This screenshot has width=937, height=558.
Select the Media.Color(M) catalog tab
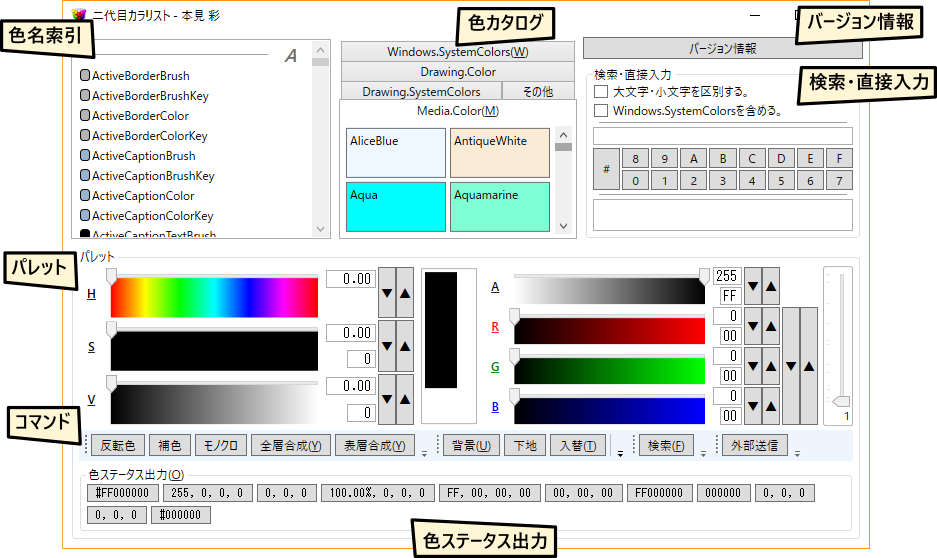tap(458, 111)
